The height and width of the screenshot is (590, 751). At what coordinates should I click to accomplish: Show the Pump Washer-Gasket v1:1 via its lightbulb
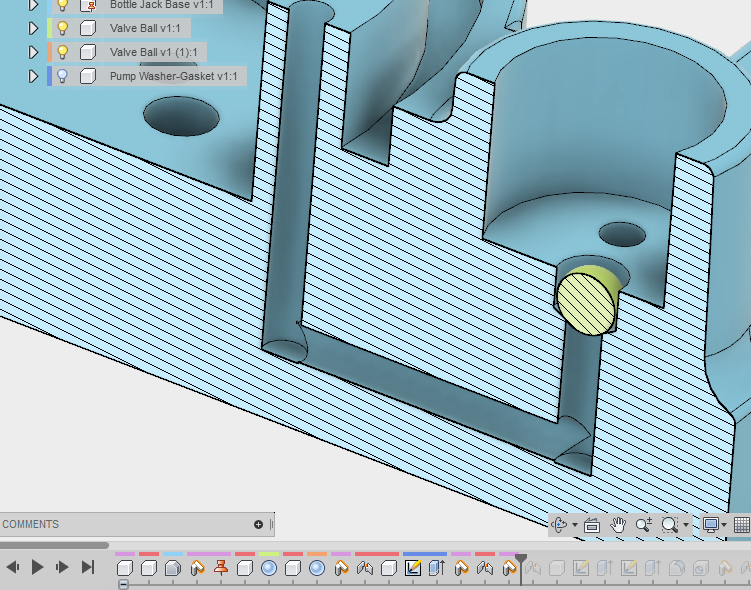pos(62,76)
